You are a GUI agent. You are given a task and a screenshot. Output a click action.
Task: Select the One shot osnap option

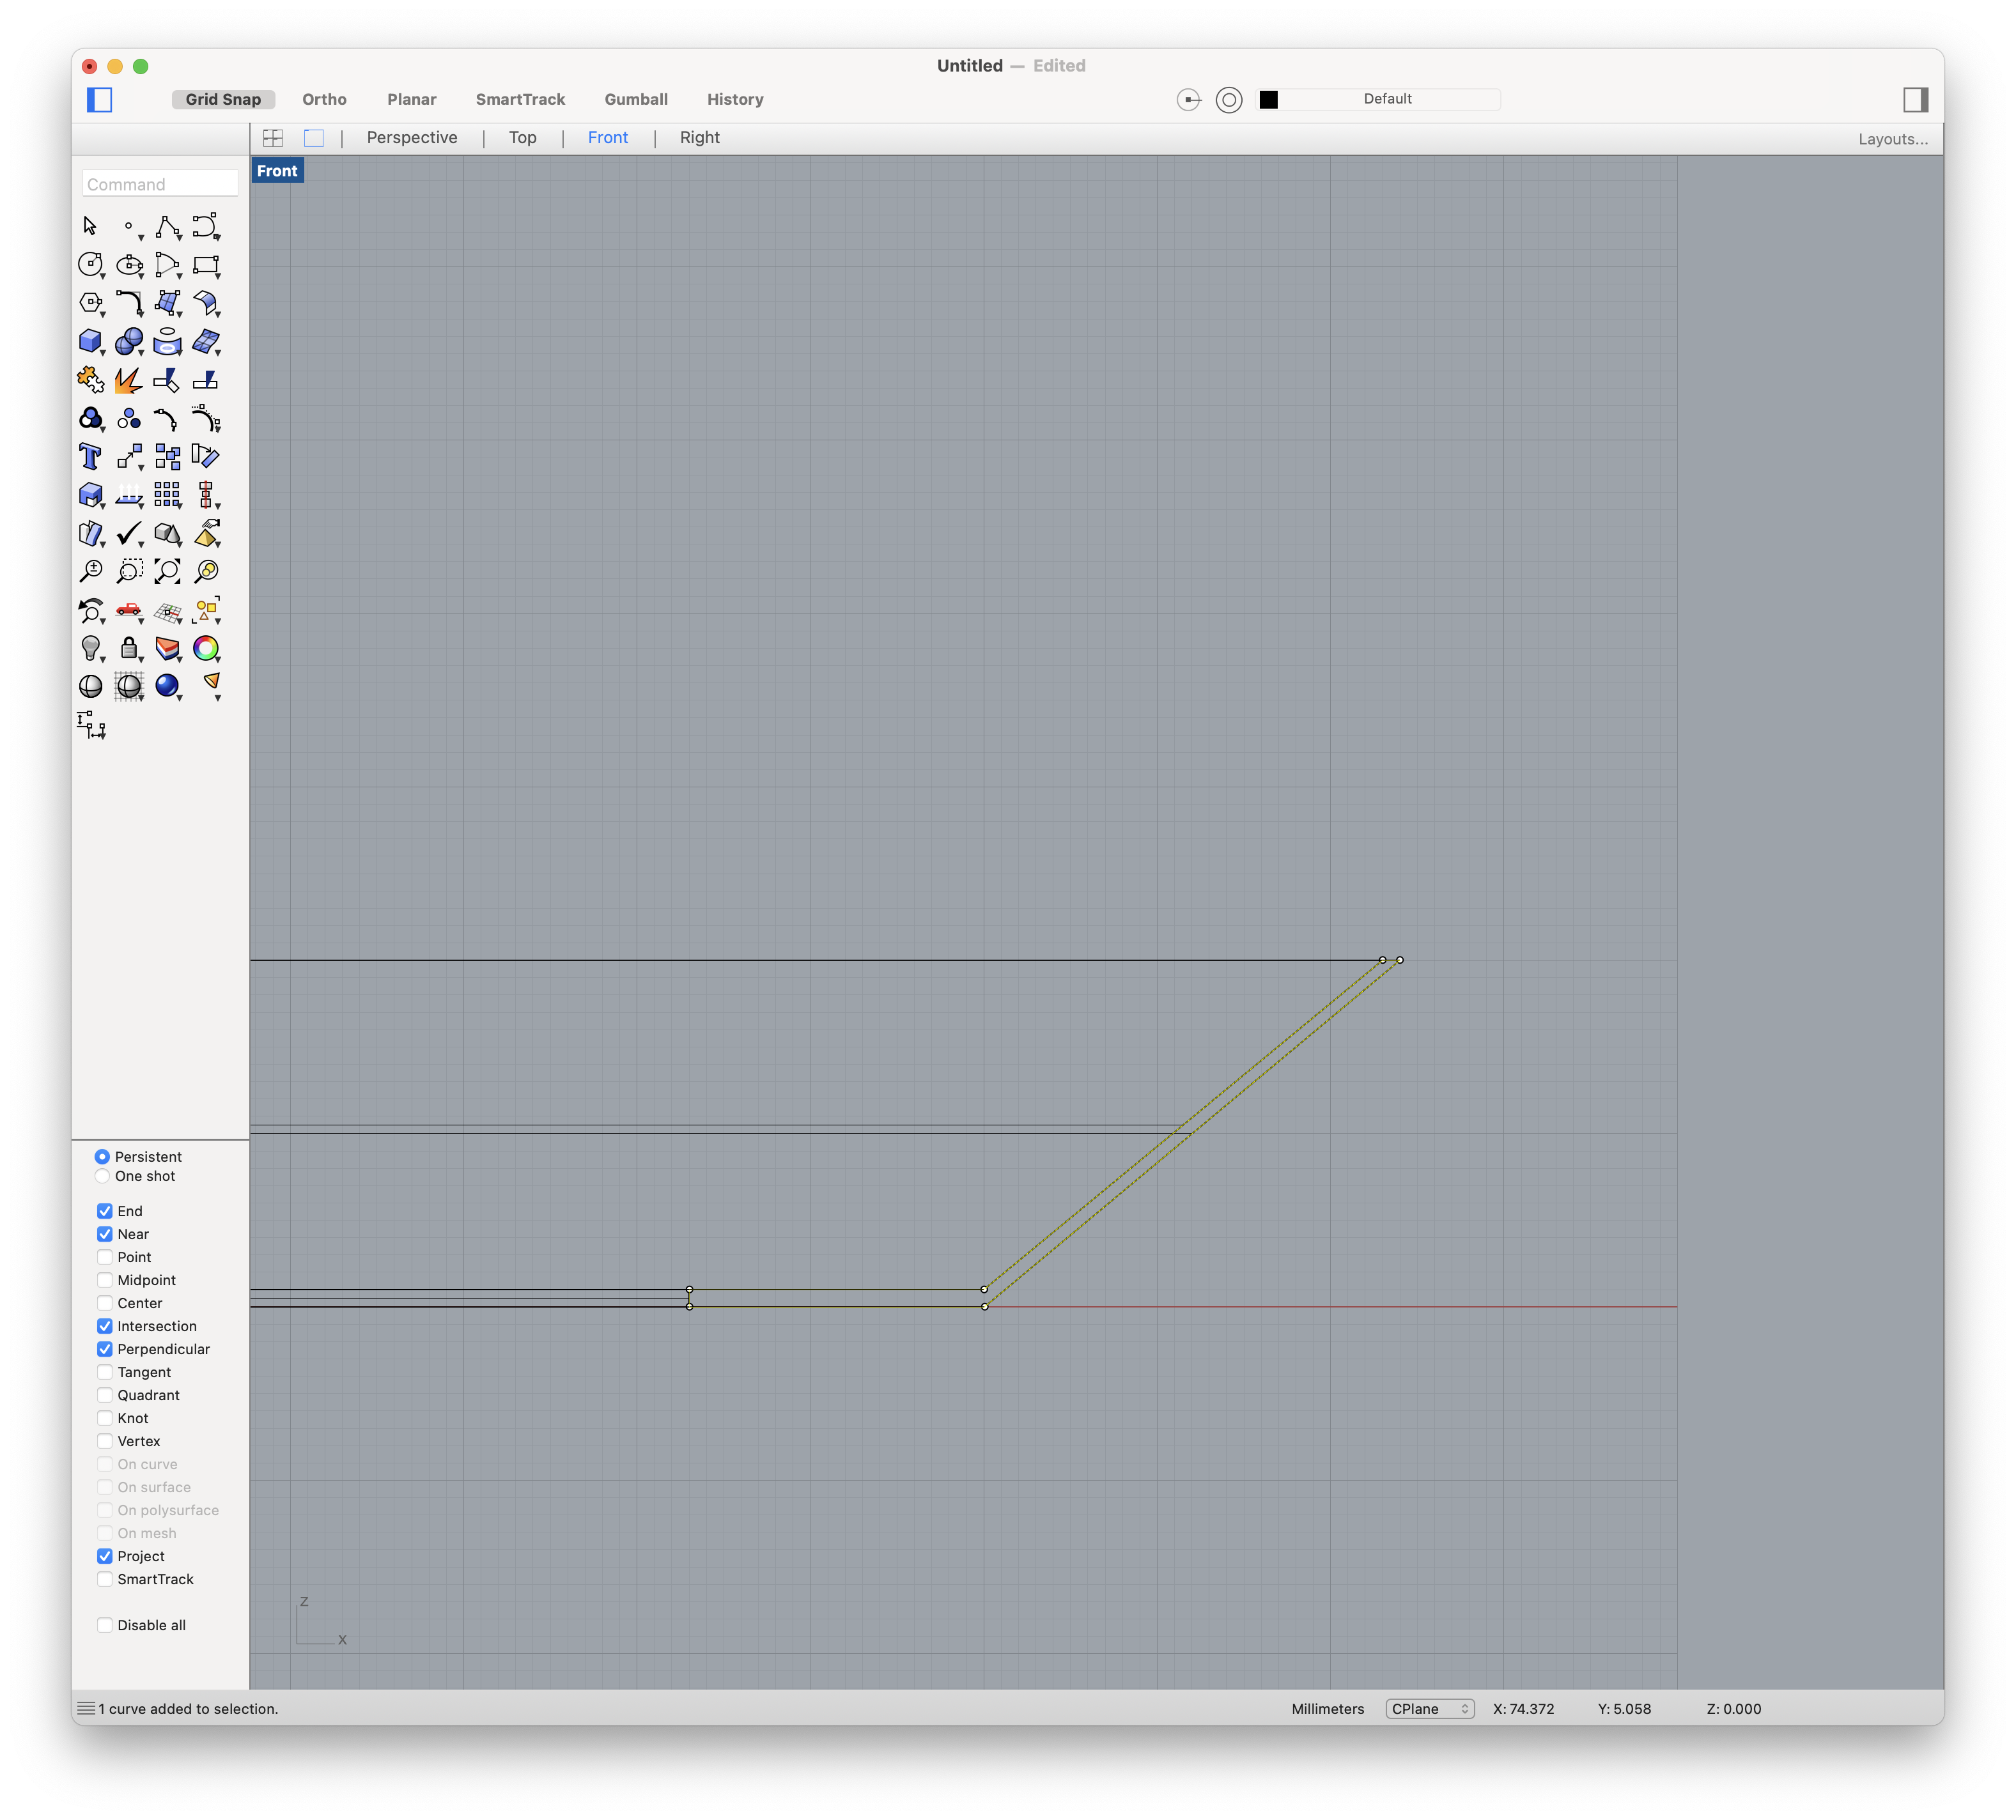tap(102, 1176)
